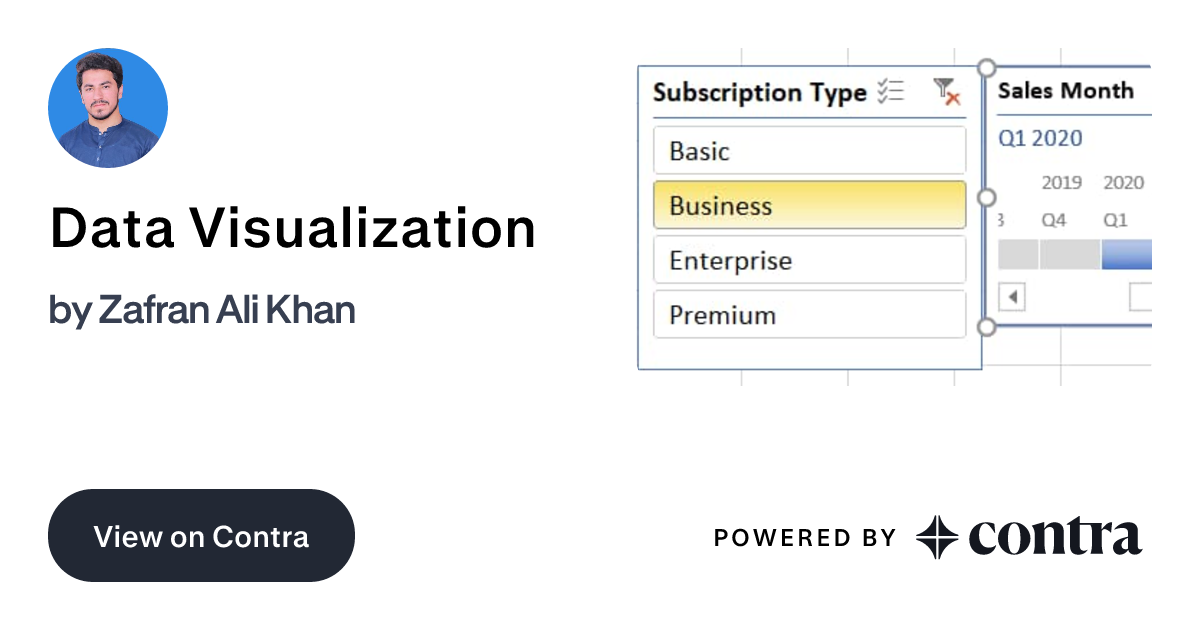The height and width of the screenshot is (630, 1200).
Task: Click the timeline scrollbar track at the bottom
Action: tap(1080, 296)
